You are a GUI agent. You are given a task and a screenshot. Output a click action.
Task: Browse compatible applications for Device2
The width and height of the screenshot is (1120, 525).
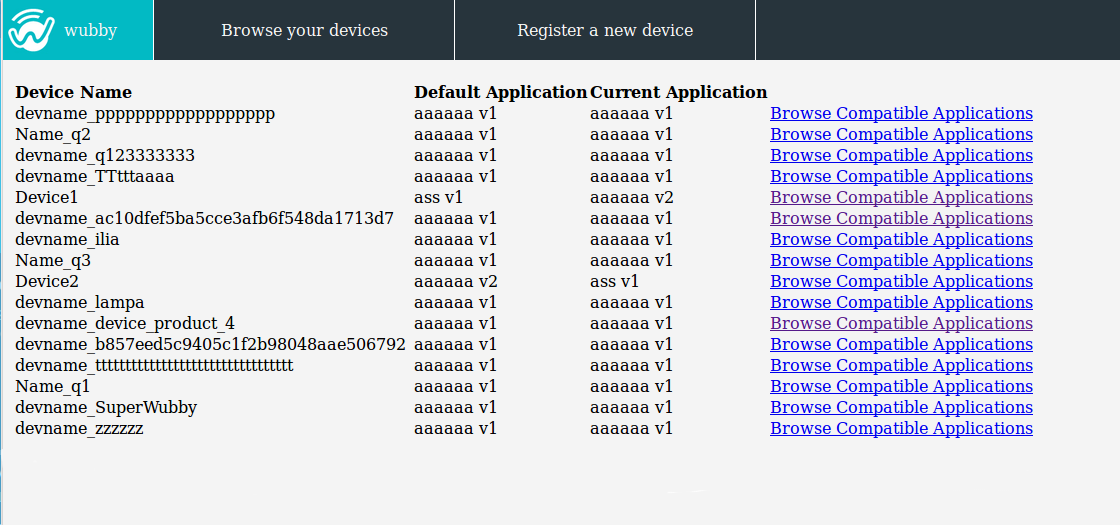pyautogui.click(x=901, y=281)
